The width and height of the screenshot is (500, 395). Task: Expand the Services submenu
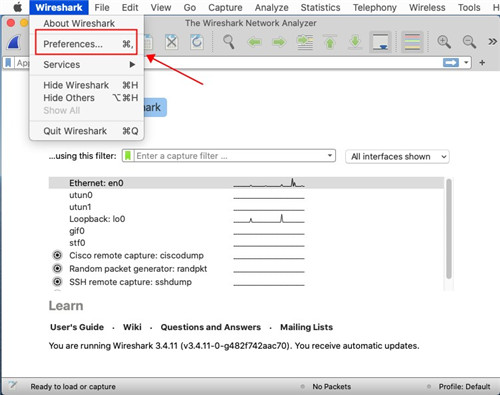click(x=89, y=65)
